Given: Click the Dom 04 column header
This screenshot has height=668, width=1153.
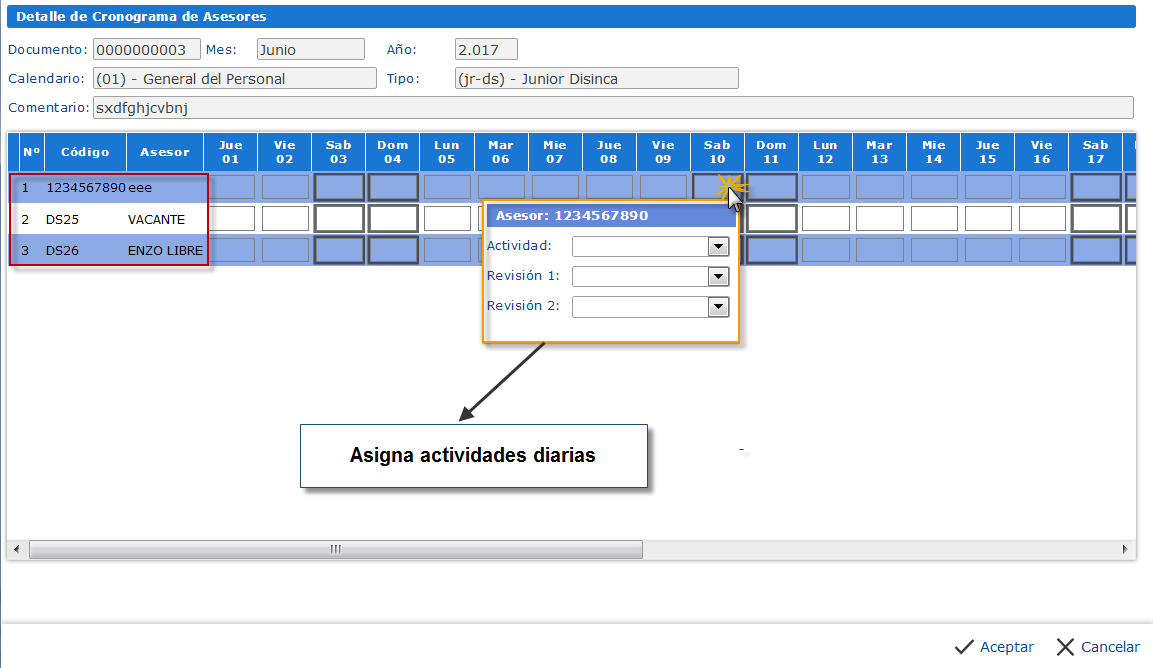Looking at the screenshot, I should click(x=393, y=152).
